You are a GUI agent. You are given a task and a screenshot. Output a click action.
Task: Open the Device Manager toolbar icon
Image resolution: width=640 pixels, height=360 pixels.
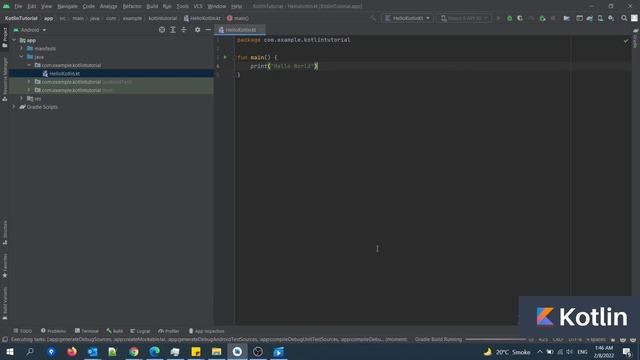click(x=600, y=18)
